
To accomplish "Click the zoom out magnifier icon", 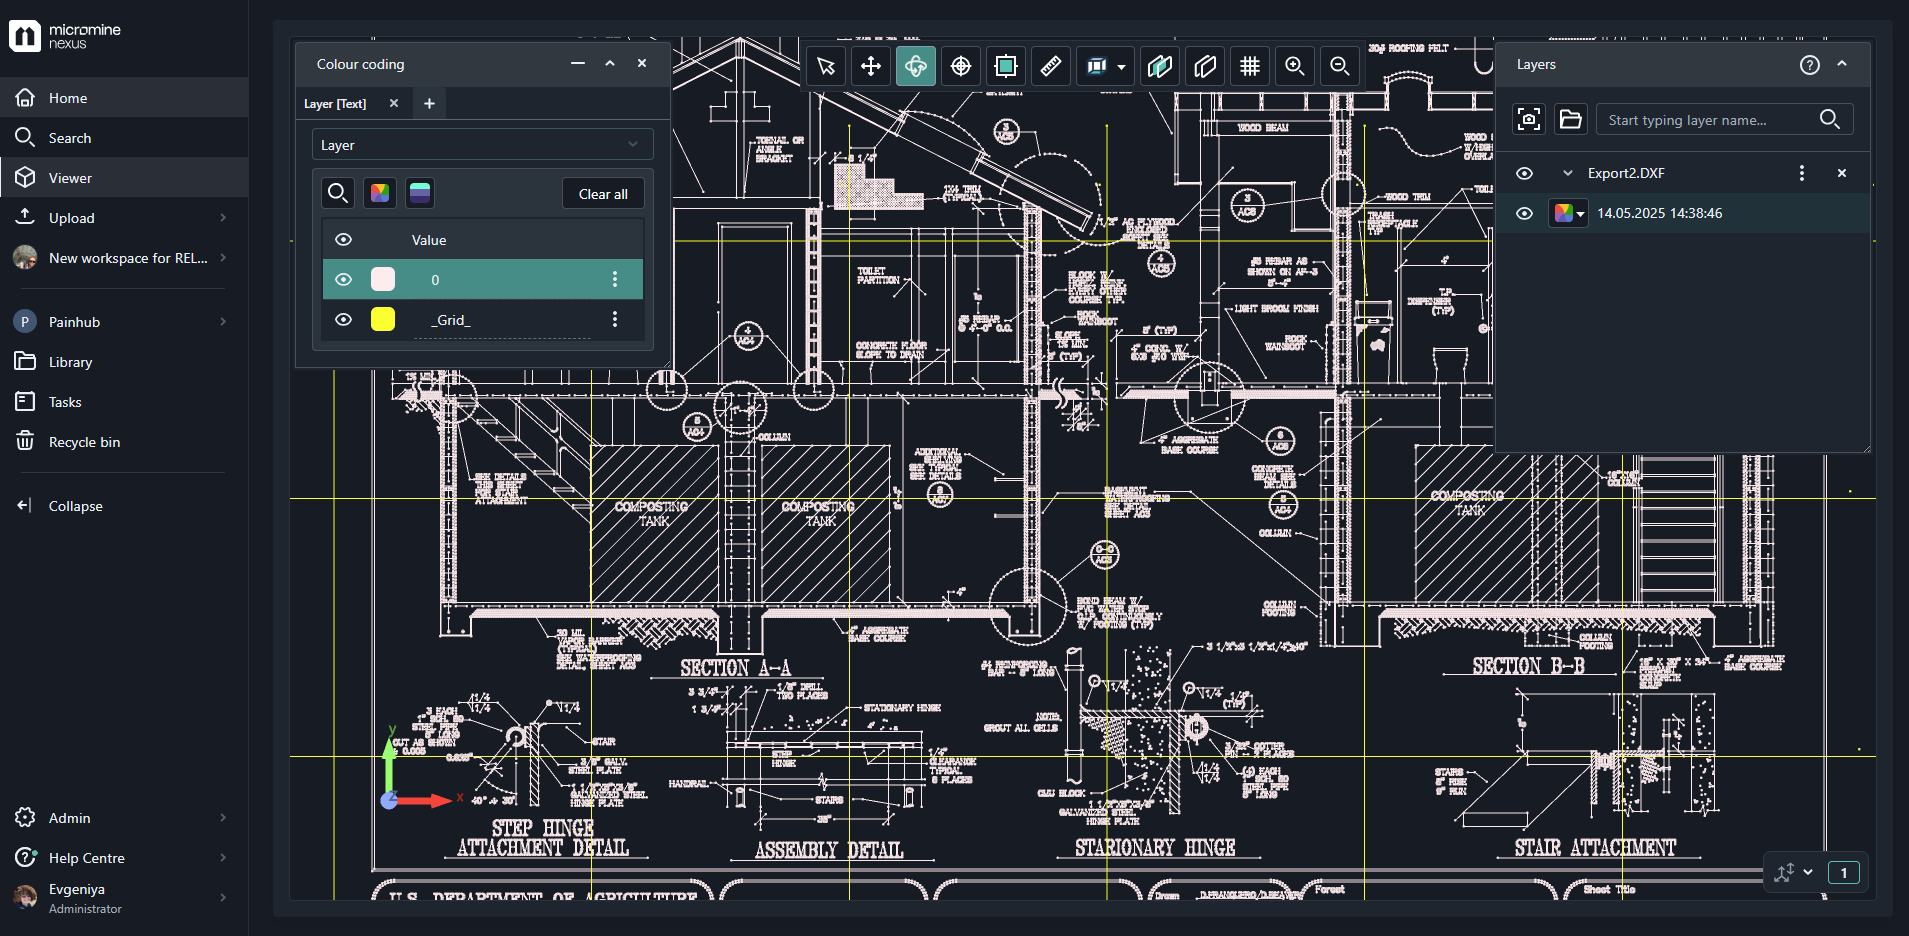I will point(1340,66).
